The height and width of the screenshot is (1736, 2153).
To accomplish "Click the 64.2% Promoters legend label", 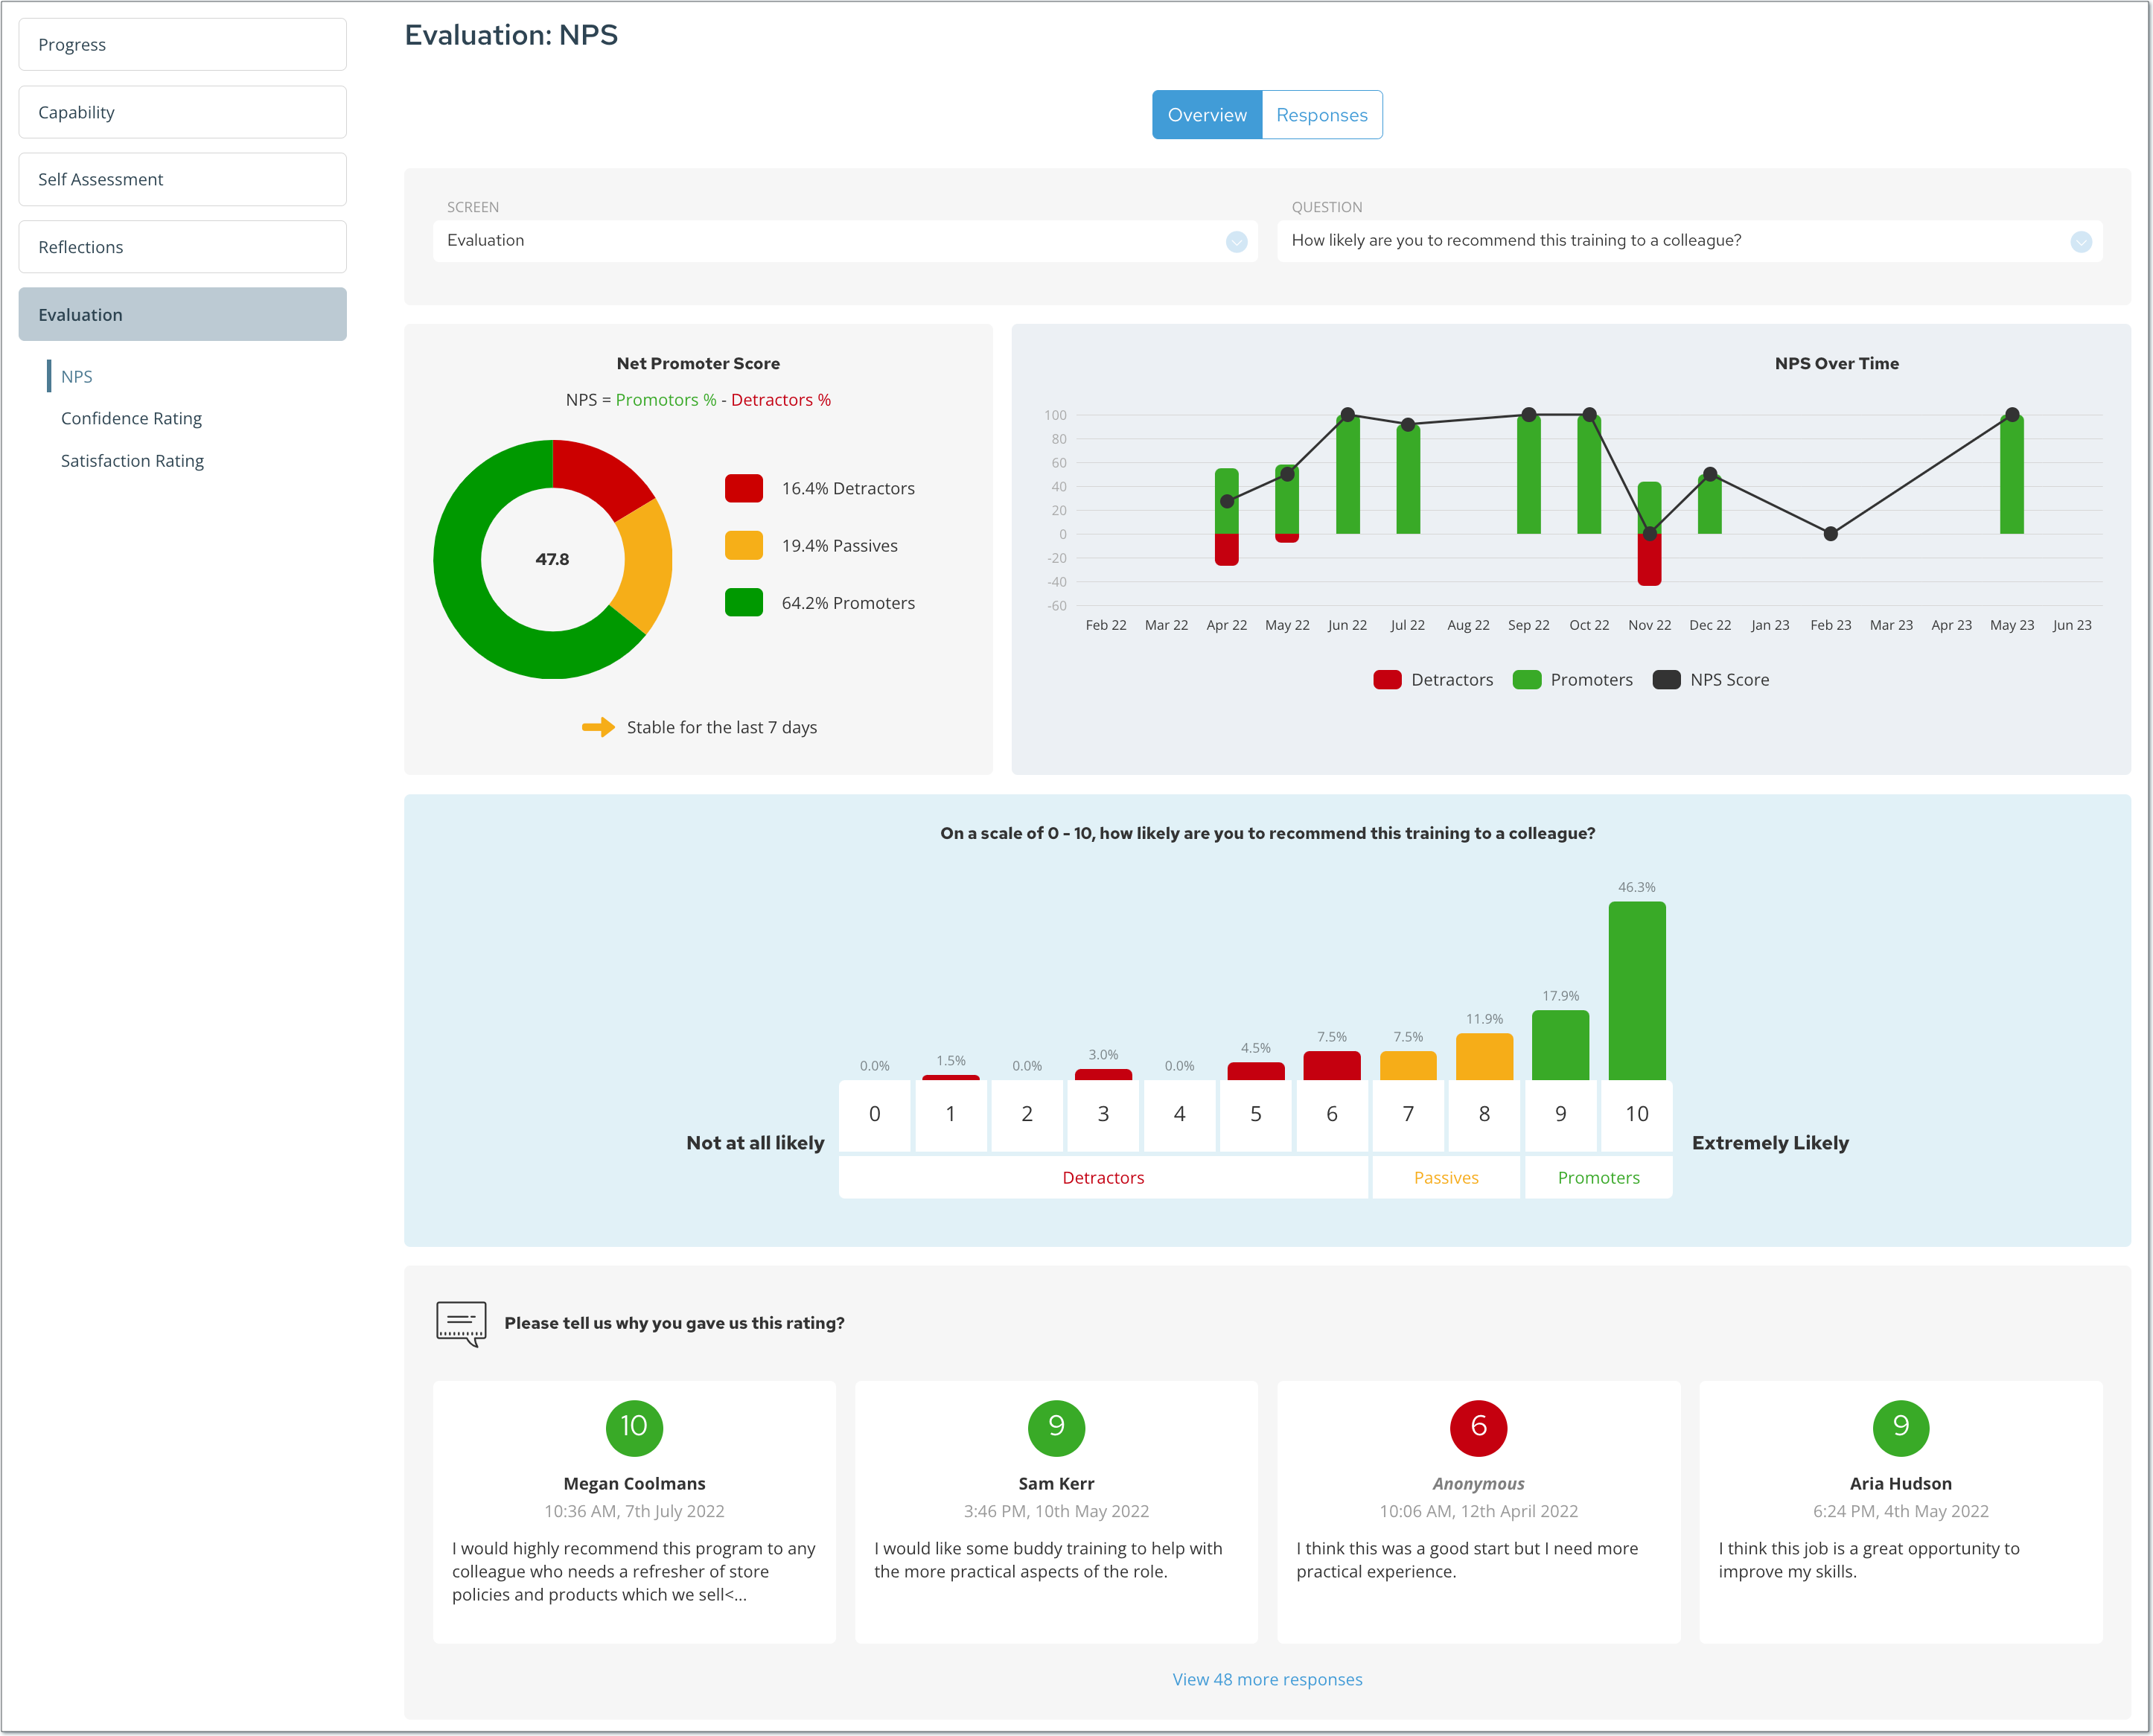I will click(x=847, y=602).
